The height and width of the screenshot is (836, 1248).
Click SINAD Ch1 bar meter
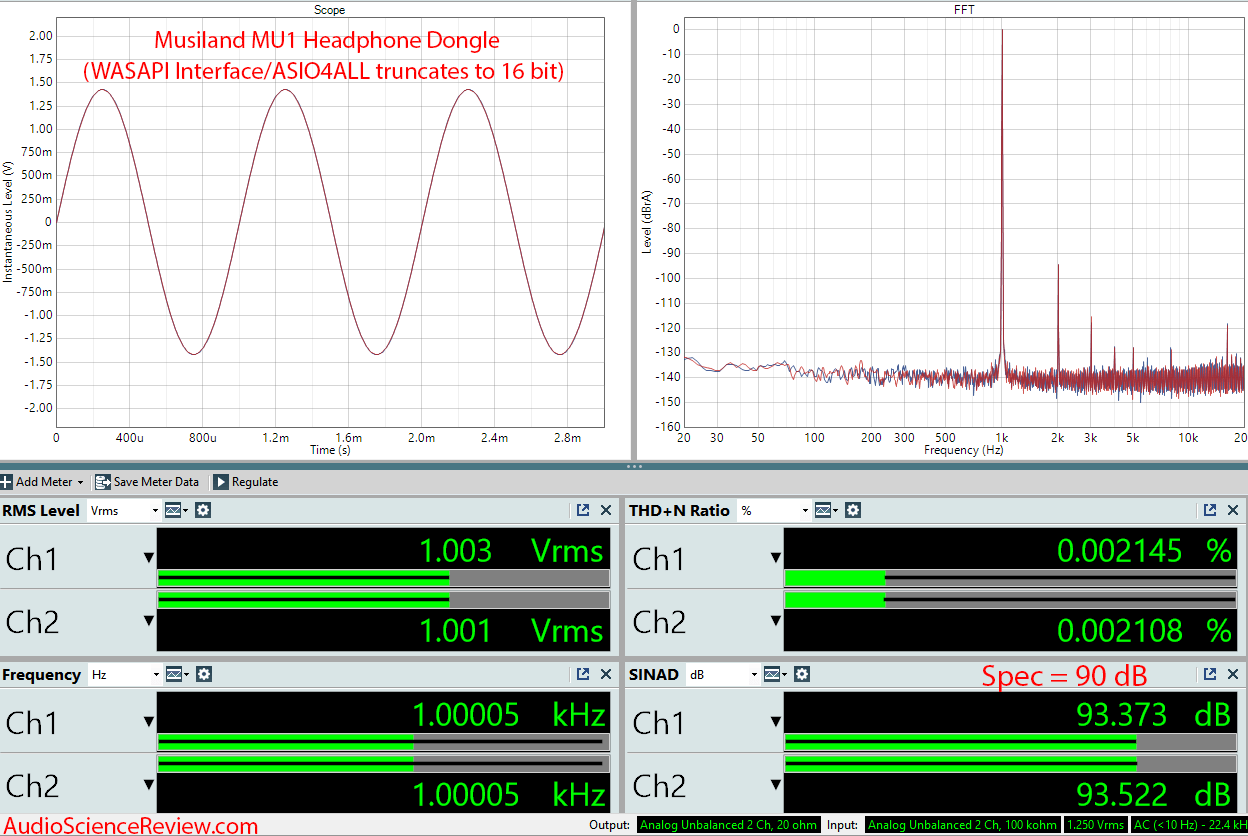[1010, 742]
